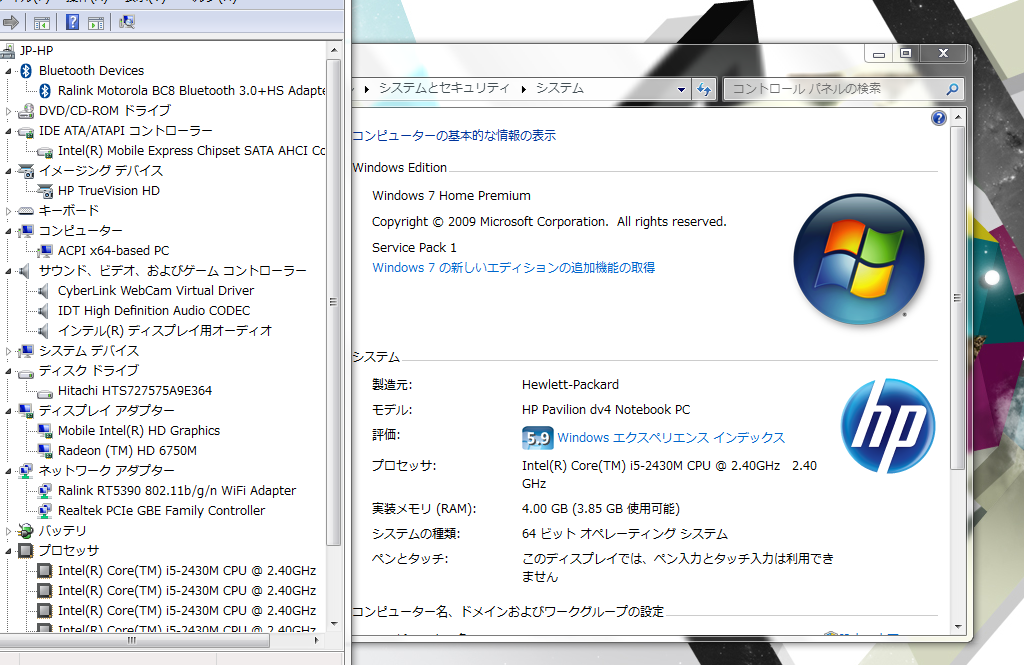Click the scan for hardware changes toolbar icon
Screen dimensions: 1024x665
click(127, 23)
